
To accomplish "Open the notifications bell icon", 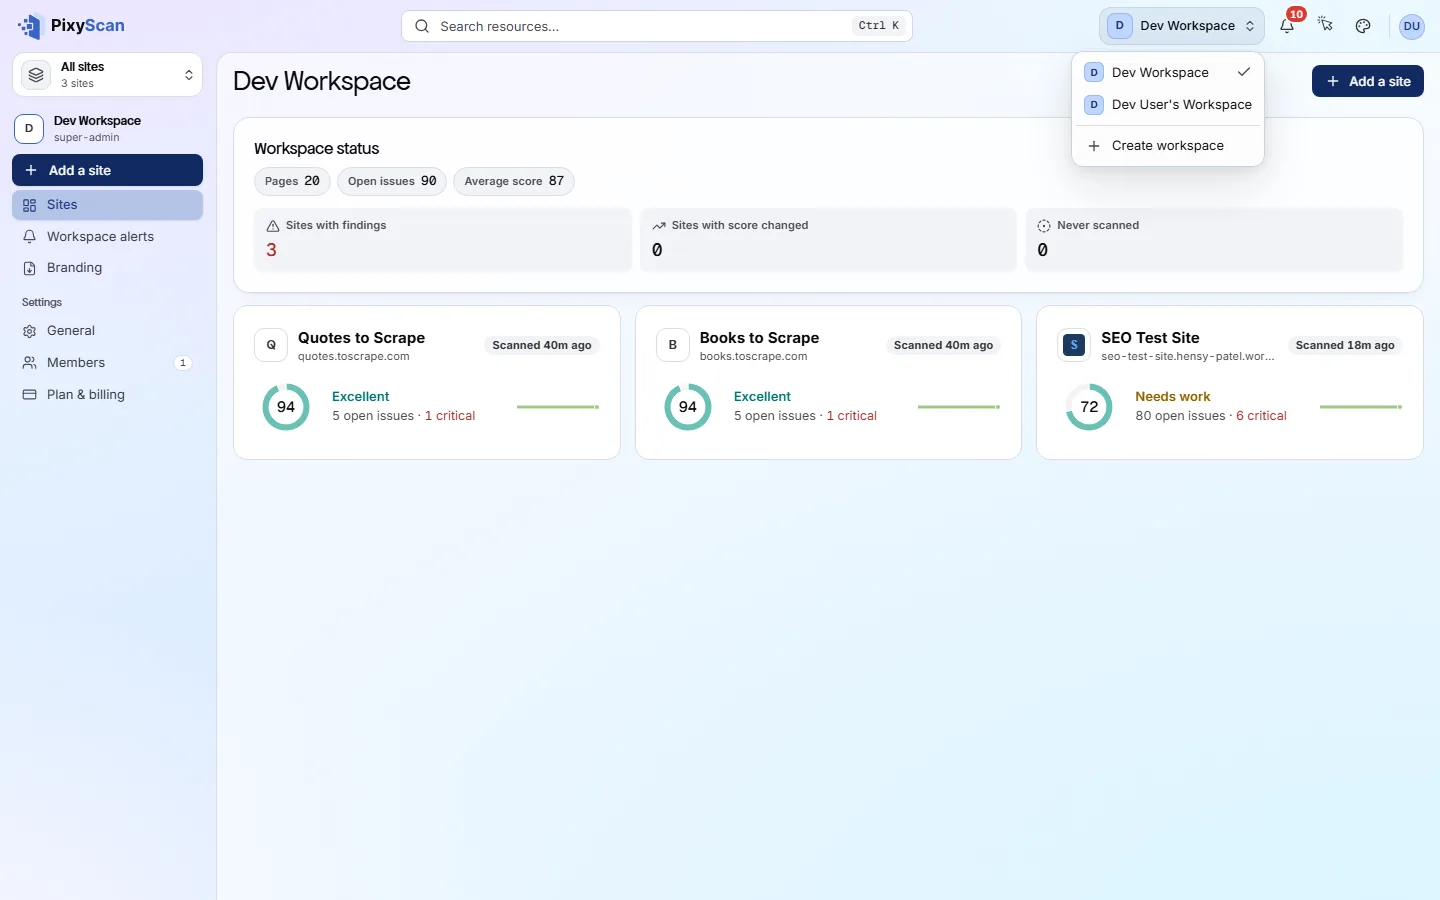I will tap(1287, 26).
